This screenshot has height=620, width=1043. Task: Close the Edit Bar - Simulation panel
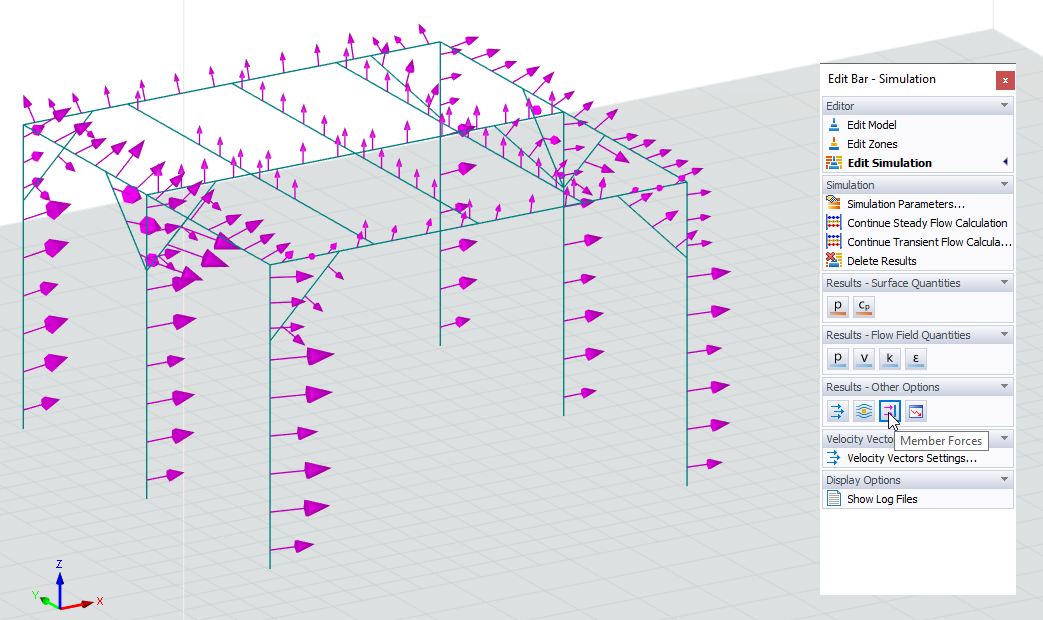click(1005, 80)
